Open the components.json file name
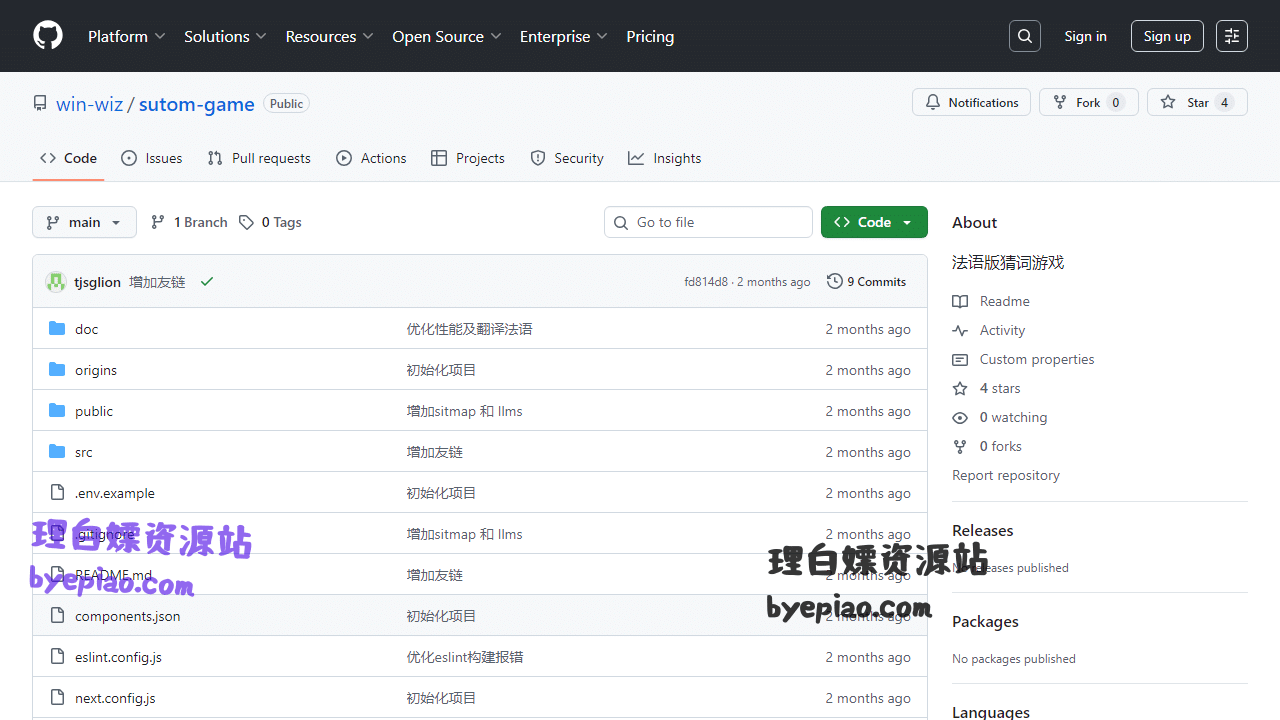Image resolution: width=1280 pixels, height=720 pixels. click(x=128, y=616)
